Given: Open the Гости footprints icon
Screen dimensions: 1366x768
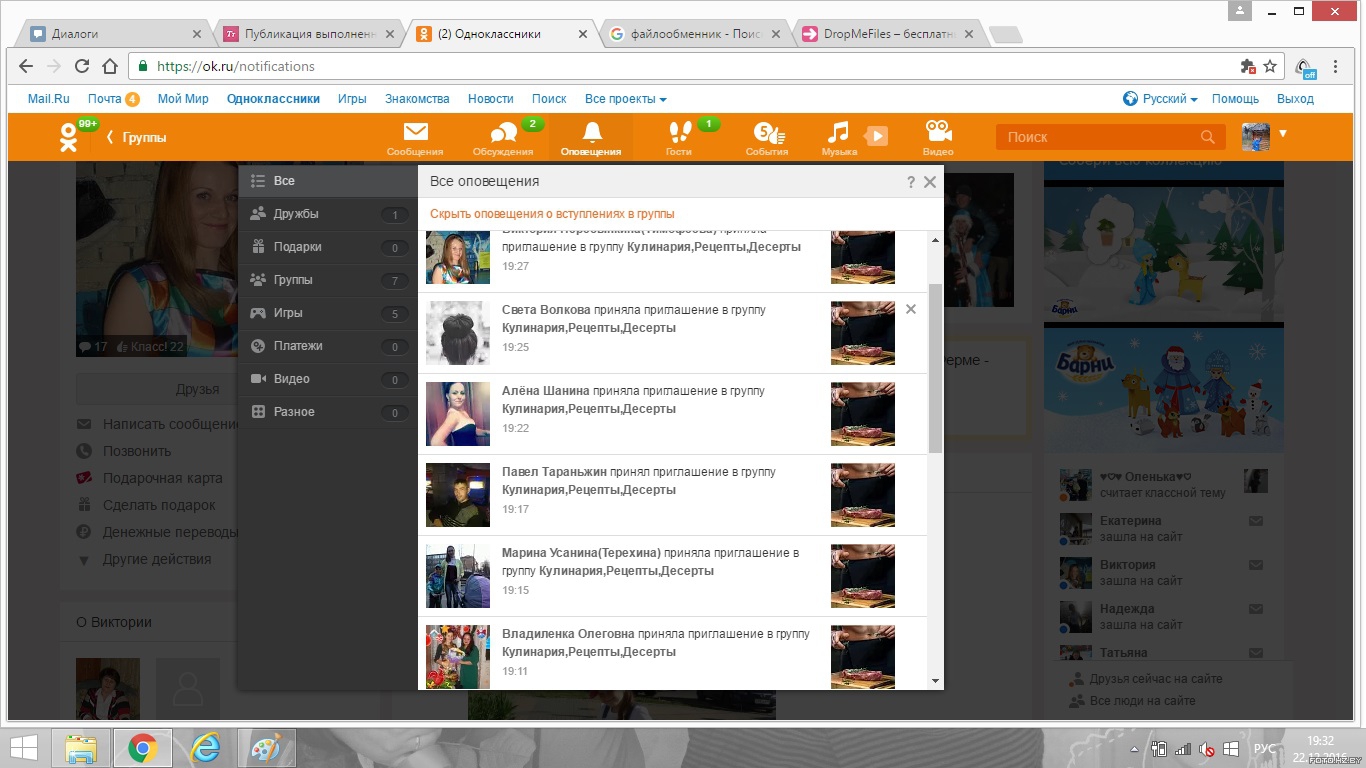Looking at the screenshot, I should pos(679,132).
